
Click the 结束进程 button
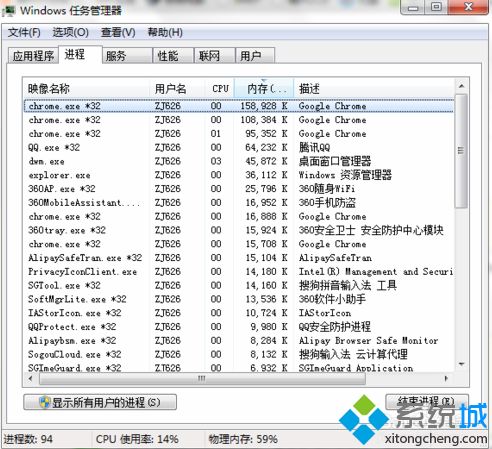[427, 402]
